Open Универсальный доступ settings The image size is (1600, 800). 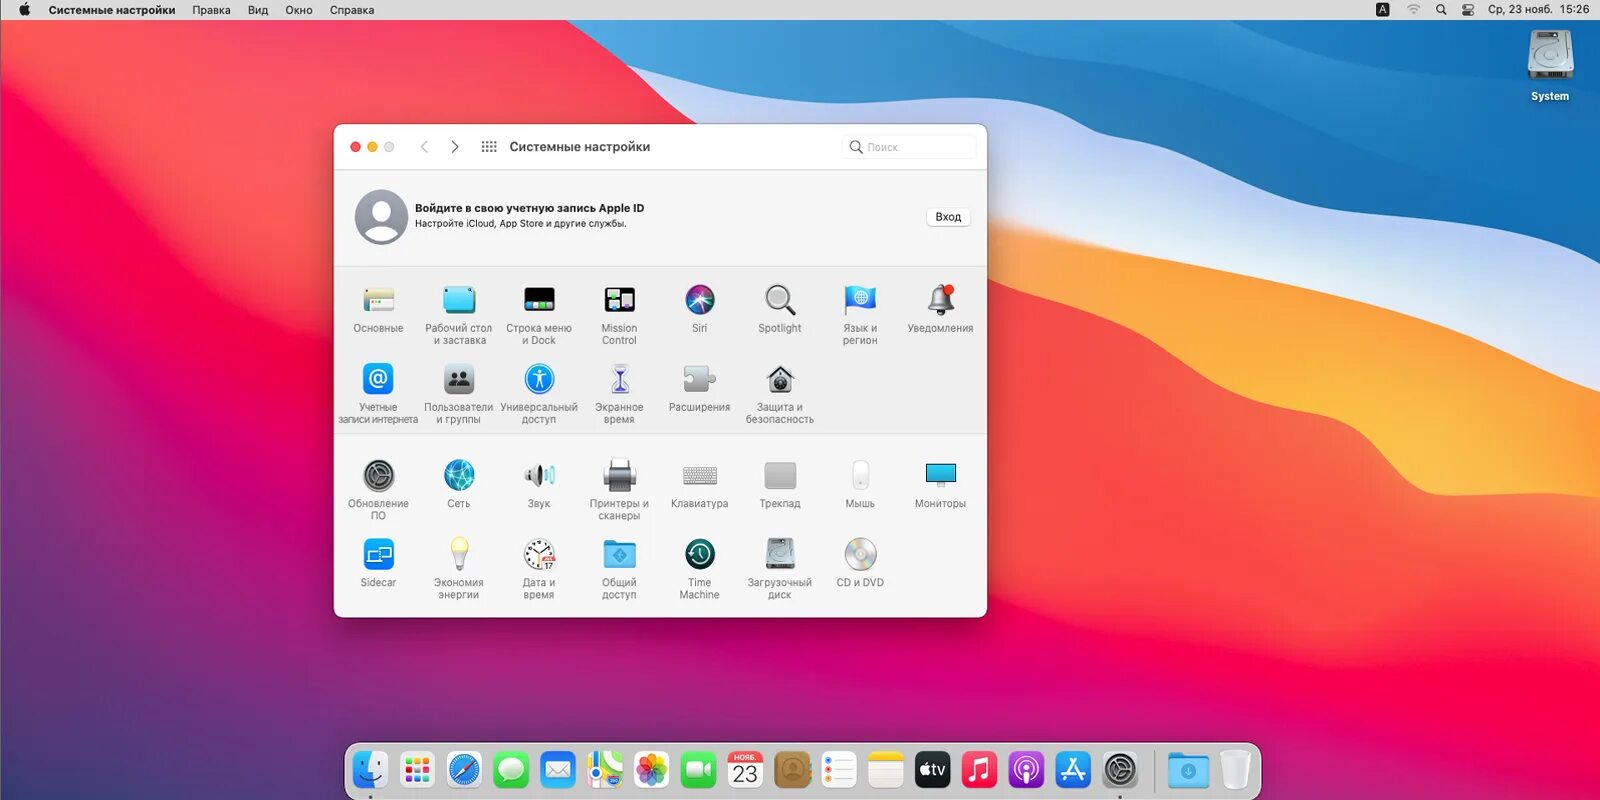click(539, 393)
